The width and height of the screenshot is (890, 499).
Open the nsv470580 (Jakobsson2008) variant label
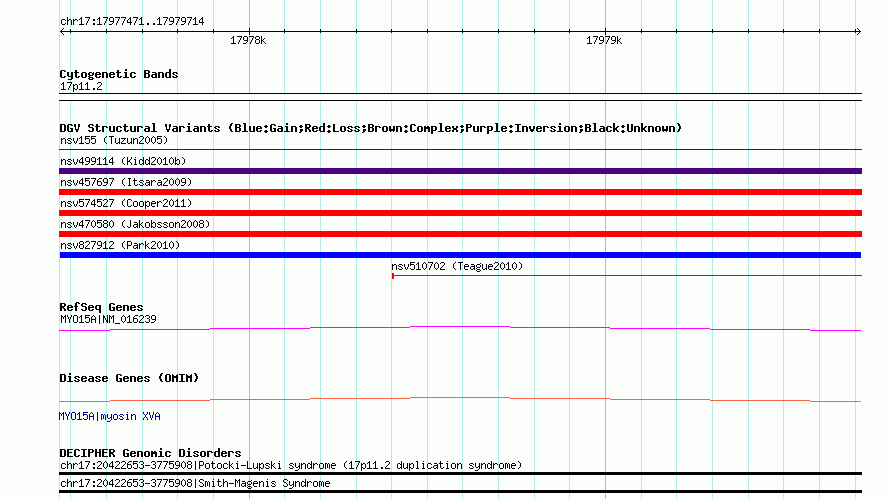click(135, 224)
